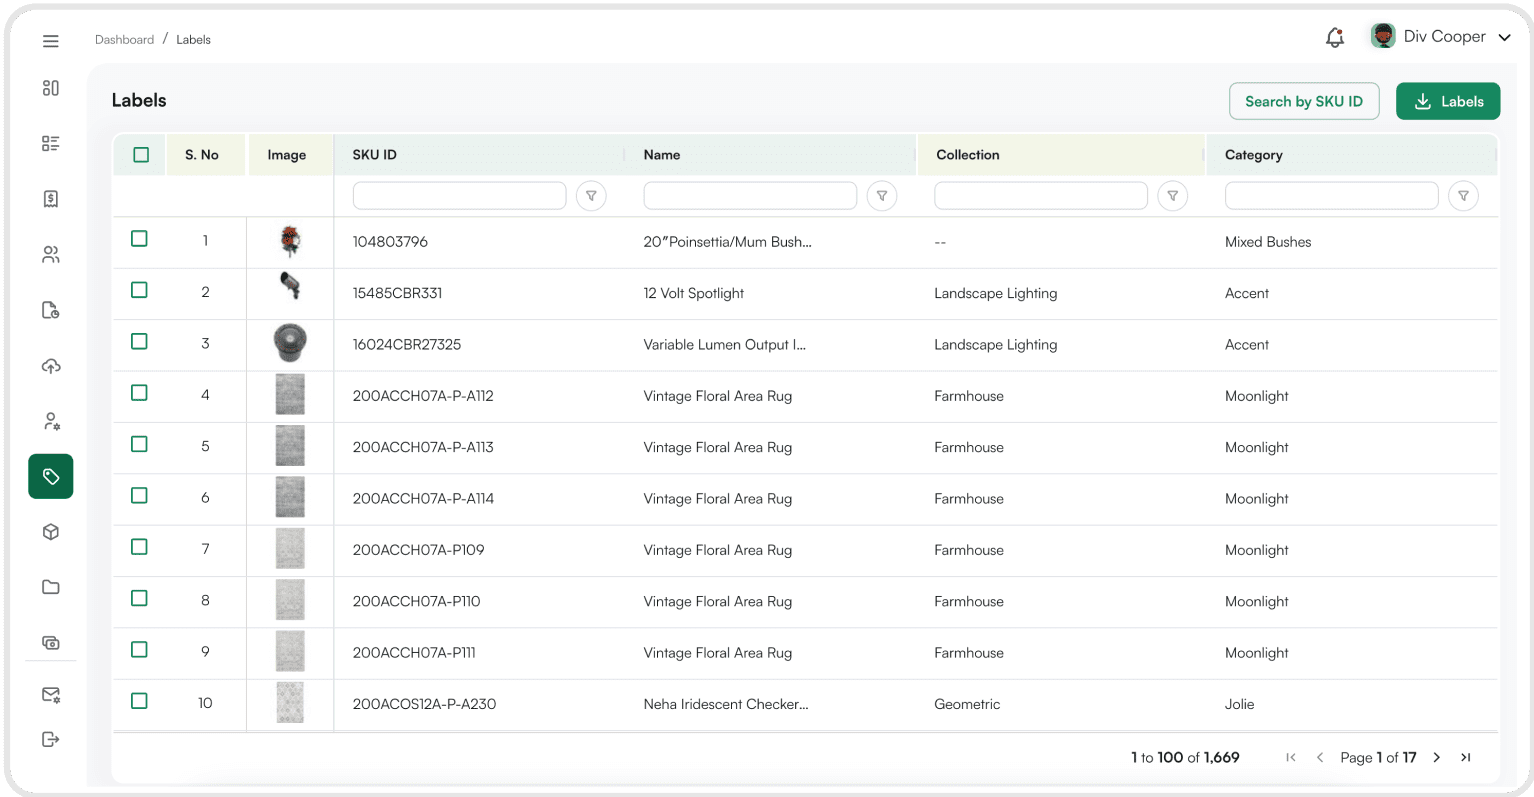Click the logout icon in sidebar
Screen dimensions: 1534x797
click(51, 739)
